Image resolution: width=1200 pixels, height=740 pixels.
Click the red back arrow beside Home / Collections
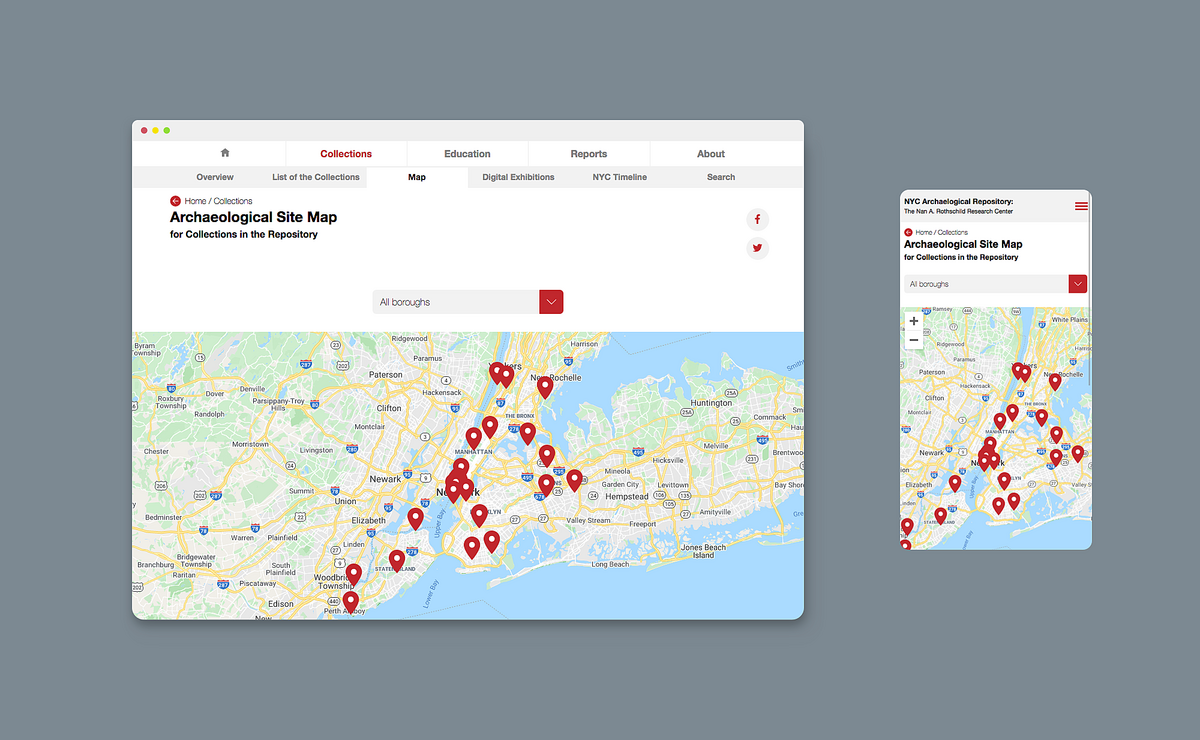pyautogui.click(x=176, y=201)
